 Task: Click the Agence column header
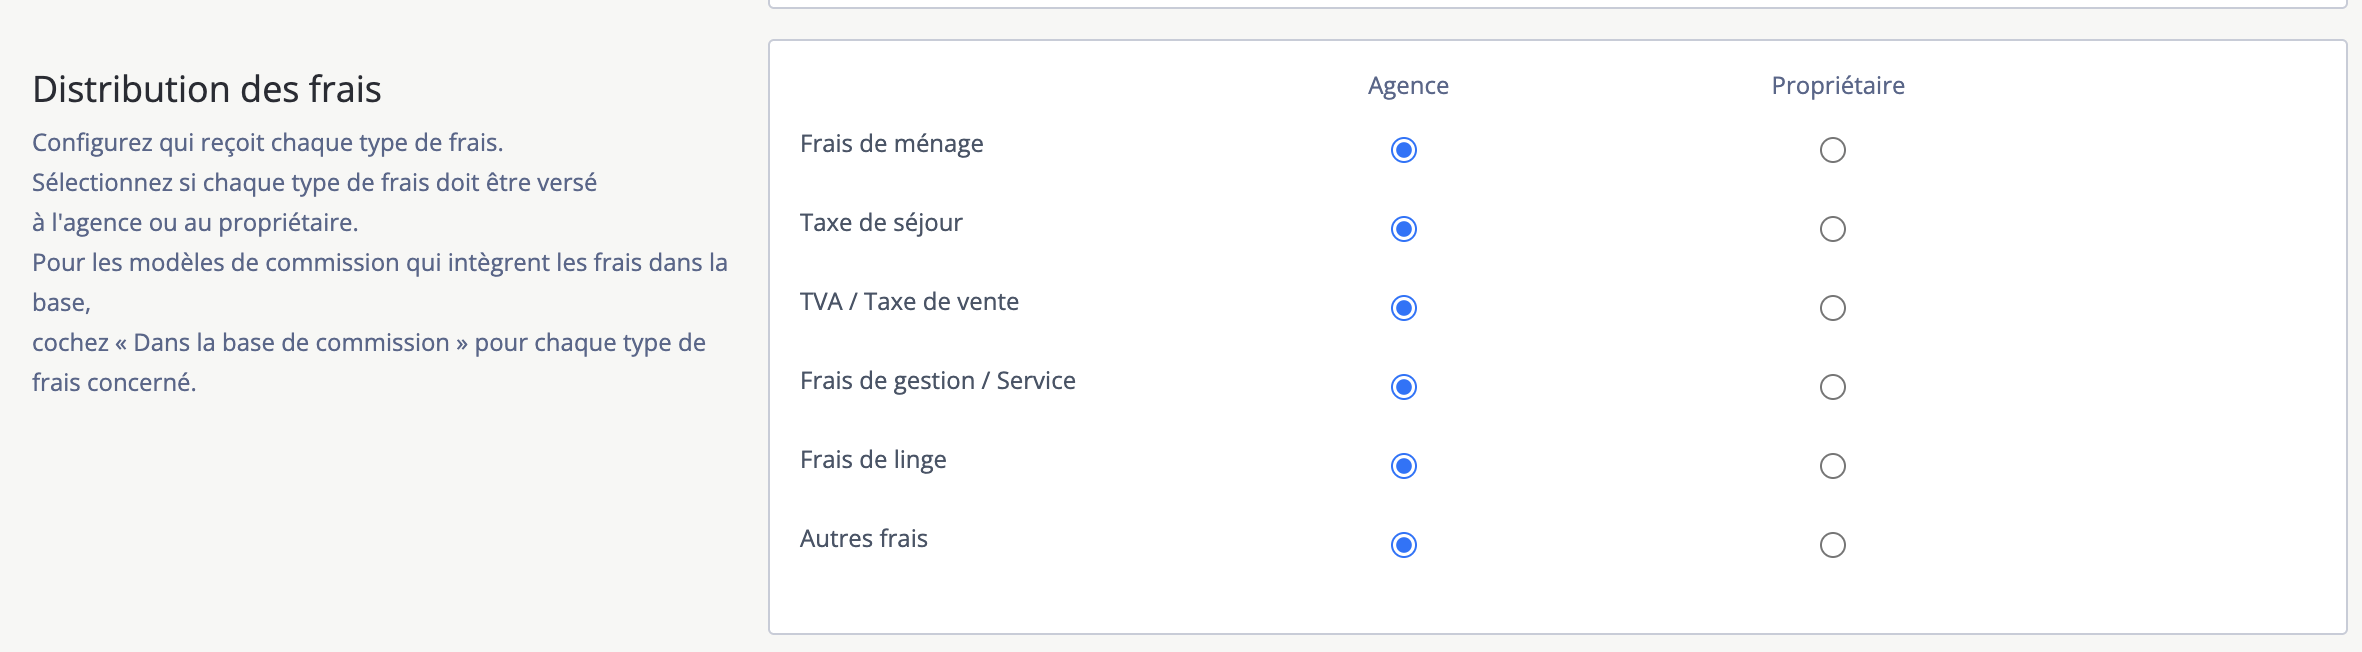point(1408,86)
